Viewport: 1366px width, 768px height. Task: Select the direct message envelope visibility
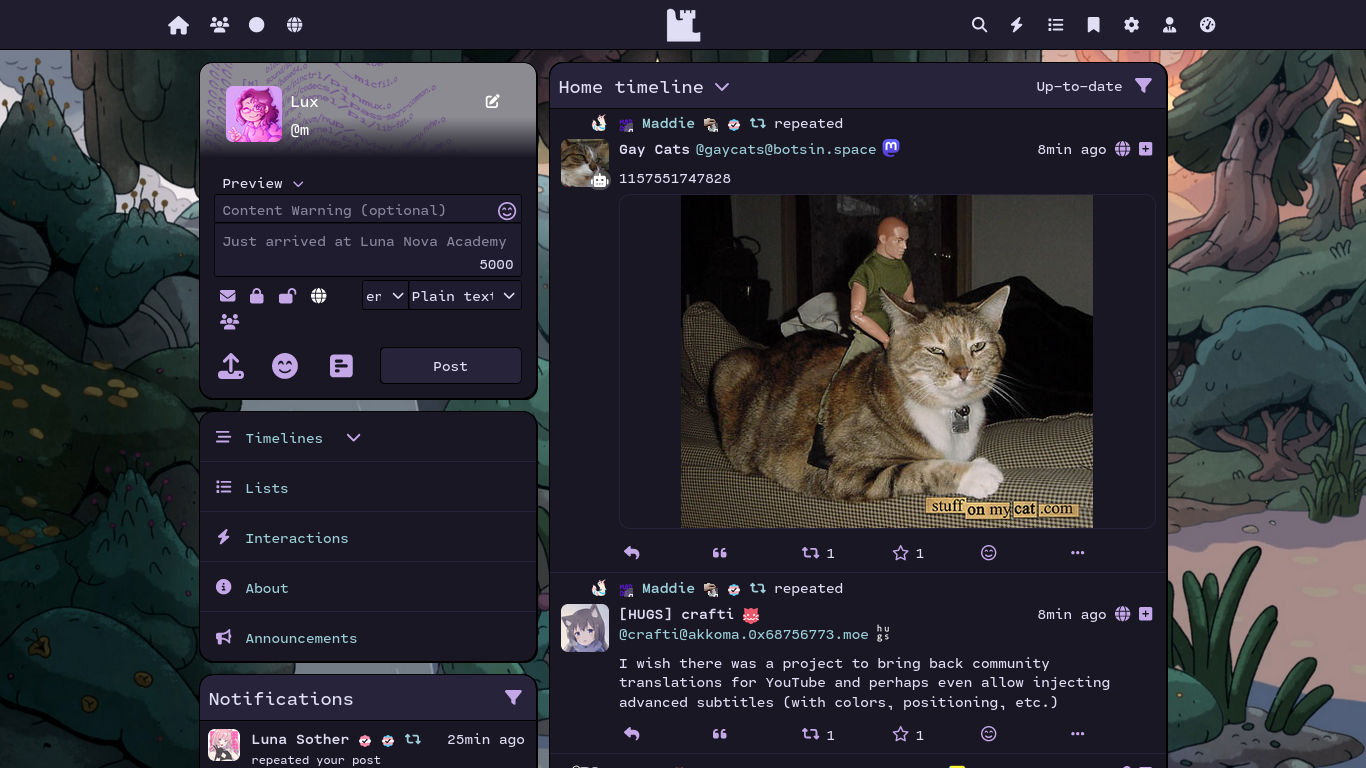click(228, 296)
